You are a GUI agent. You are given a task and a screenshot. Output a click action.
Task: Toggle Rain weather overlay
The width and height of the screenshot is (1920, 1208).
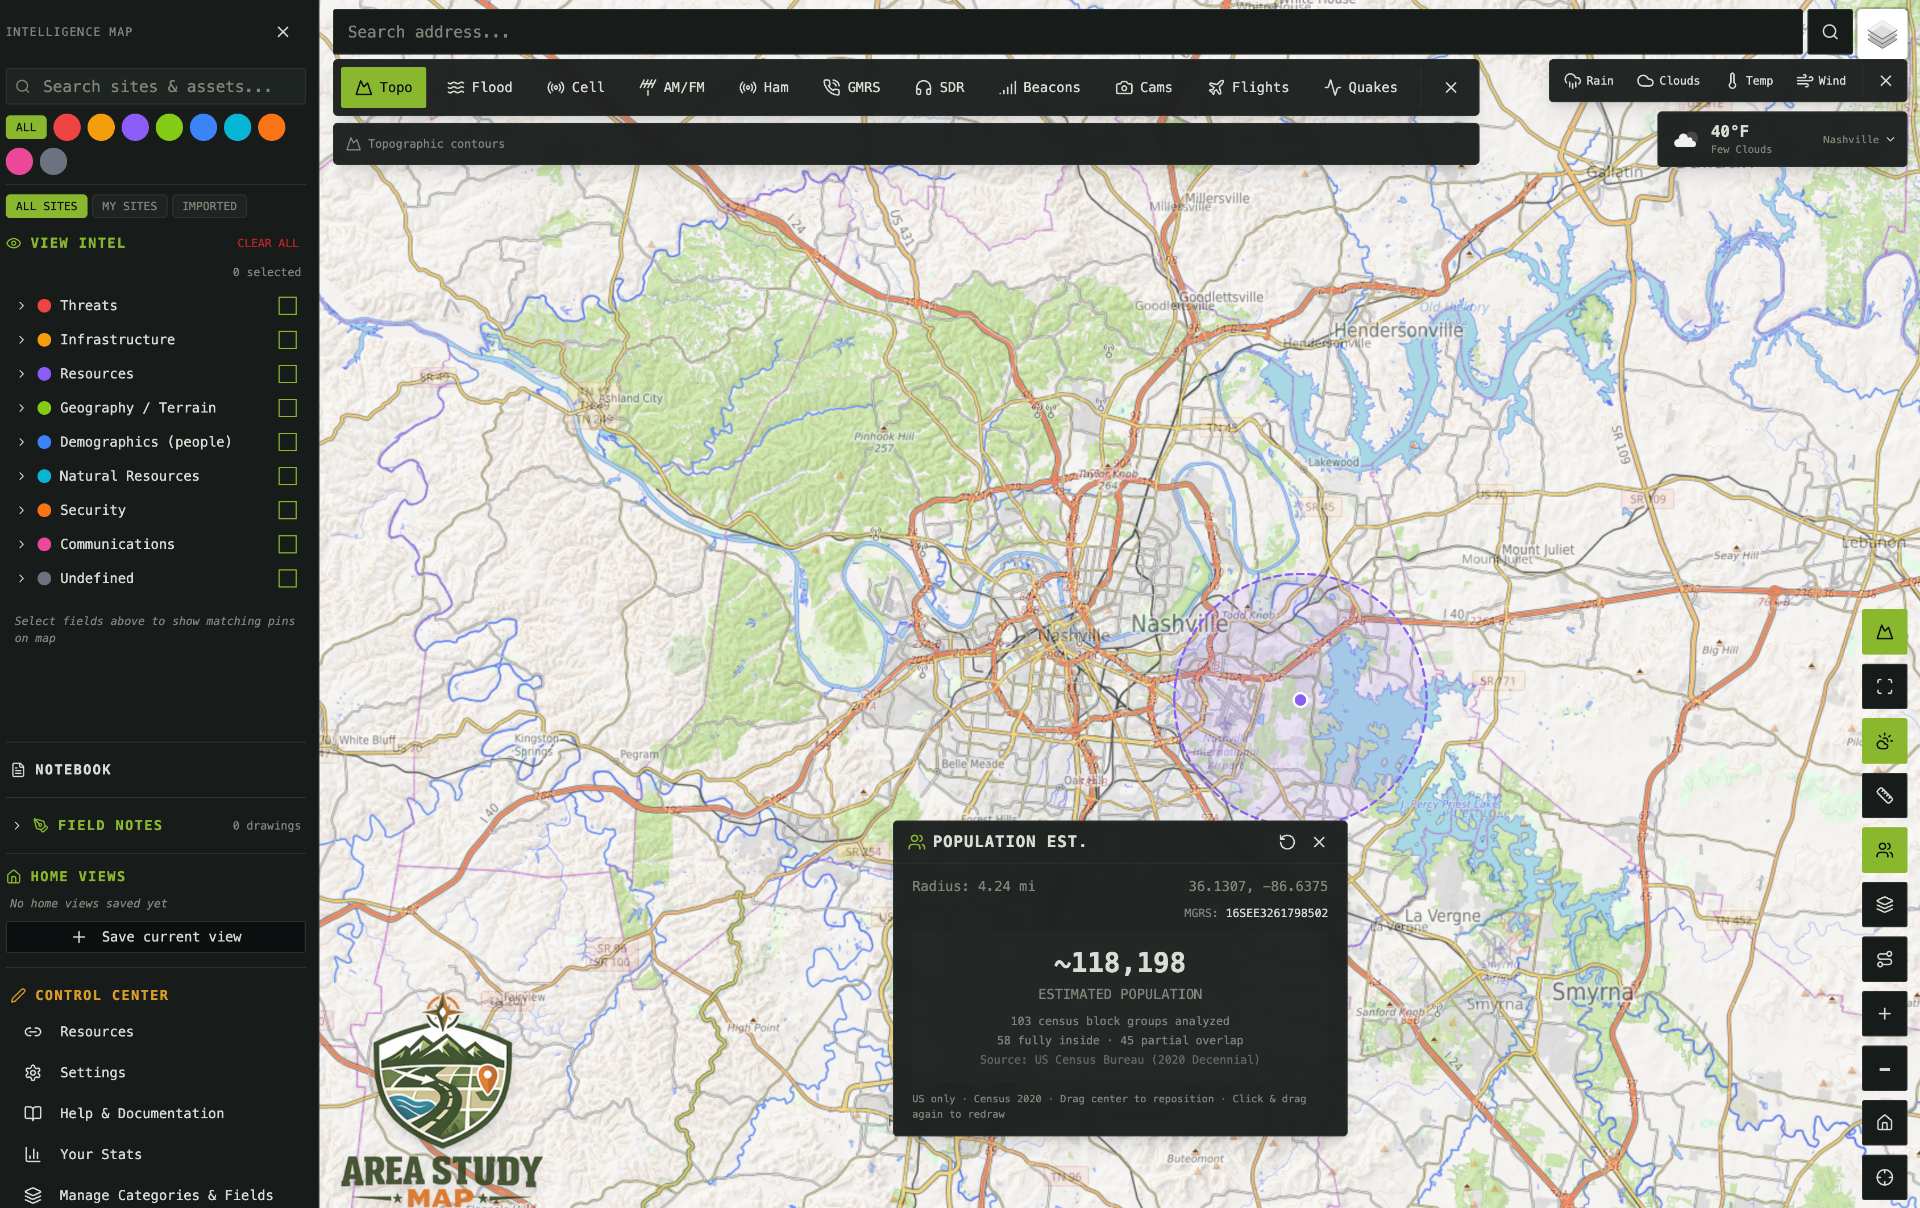tap(1589, 81)
